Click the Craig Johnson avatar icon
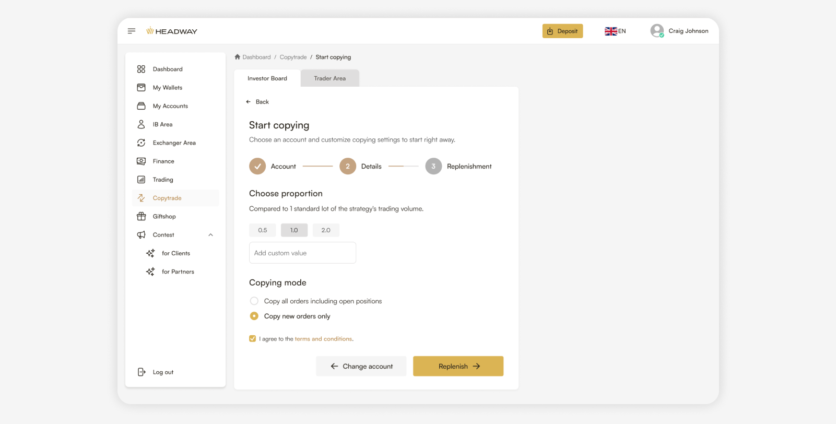 pos(657,31)
